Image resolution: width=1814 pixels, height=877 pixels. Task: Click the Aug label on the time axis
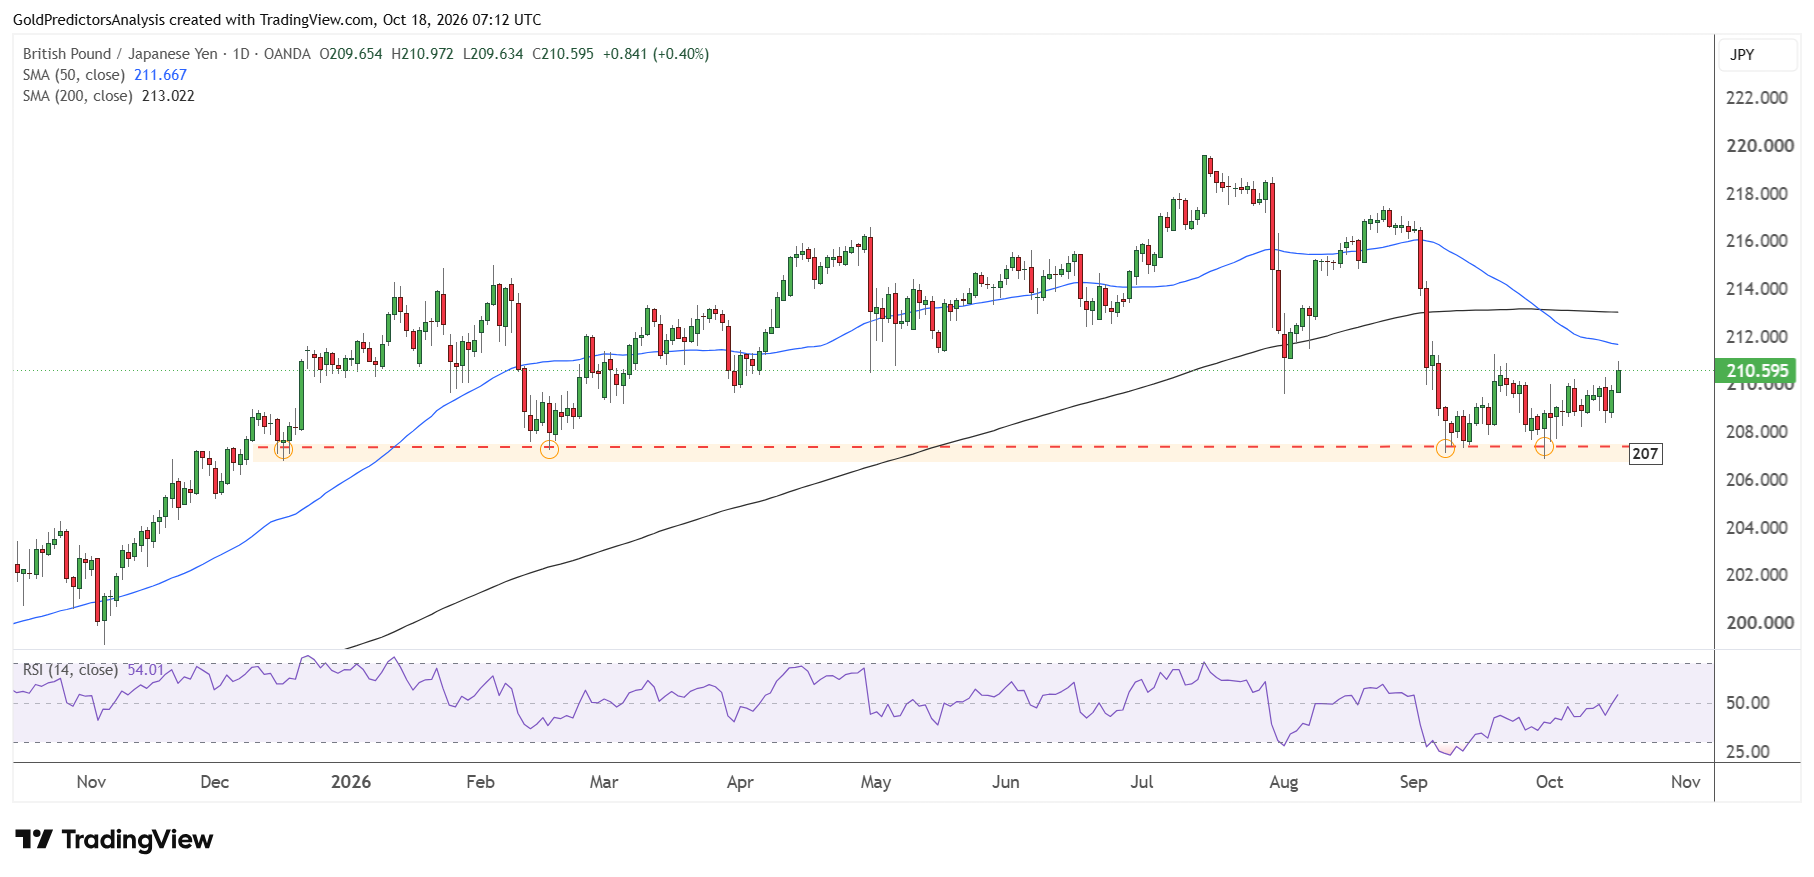1284,782
